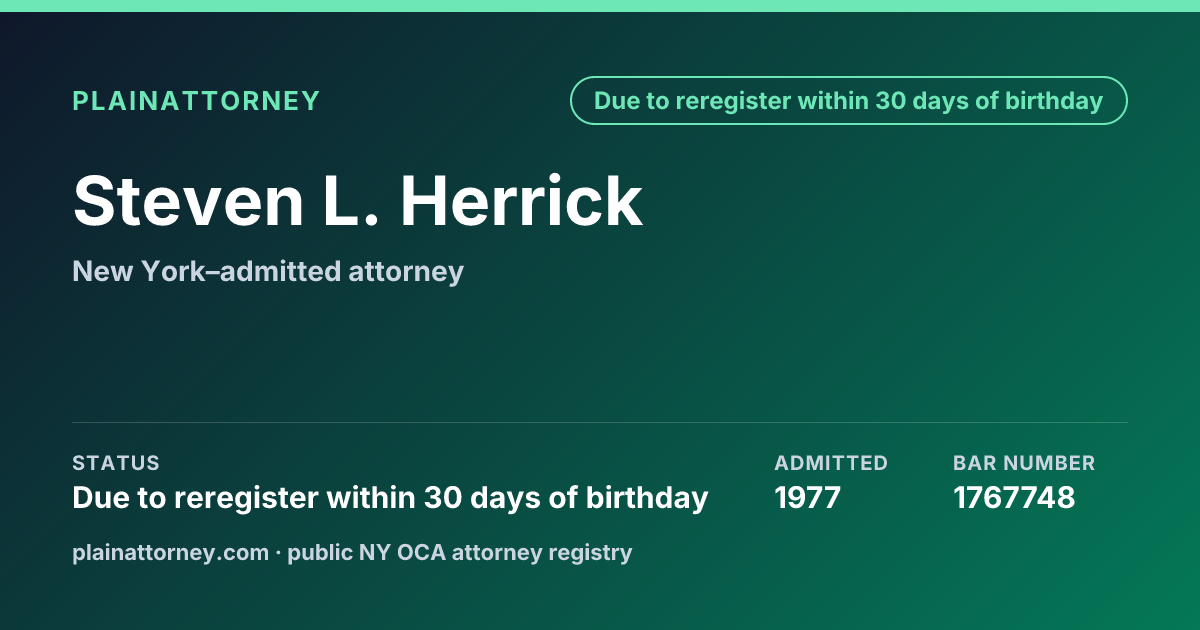Select the bold status value below STATUS
Screen dimensions: 1200x630
pos(390,497)
